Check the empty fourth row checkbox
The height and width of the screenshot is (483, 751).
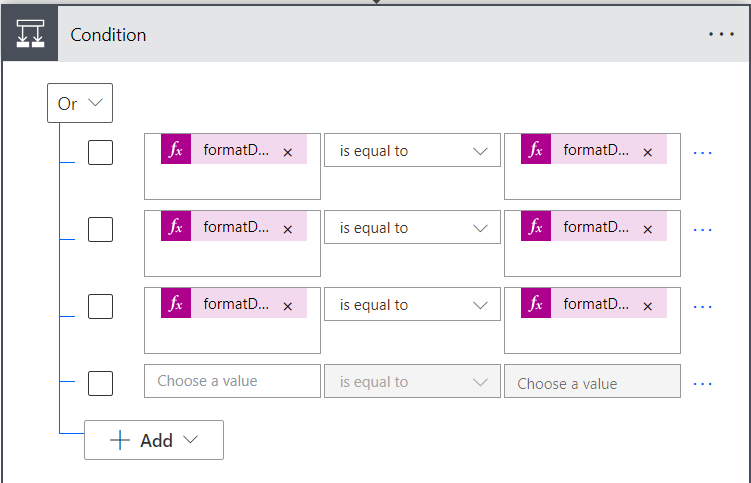click(101, 383)
